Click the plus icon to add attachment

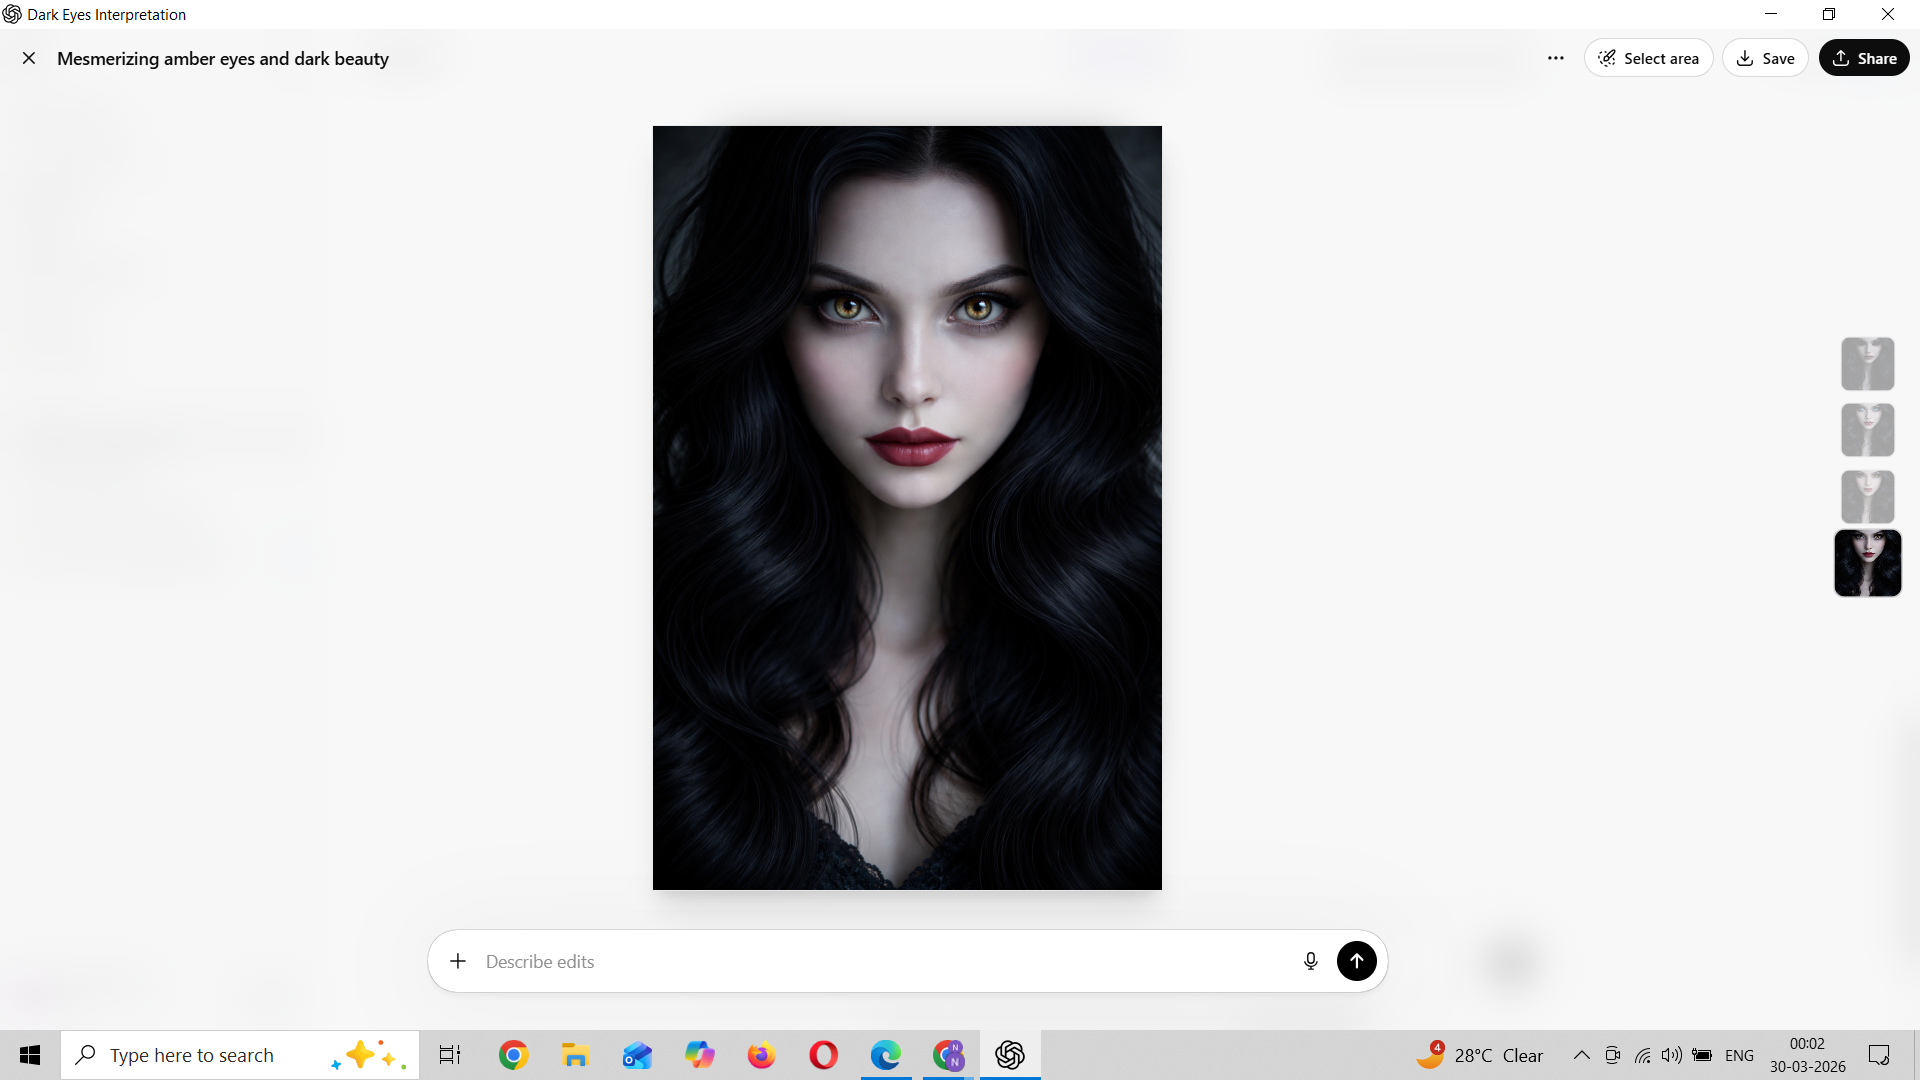click(x=458, y=961)
